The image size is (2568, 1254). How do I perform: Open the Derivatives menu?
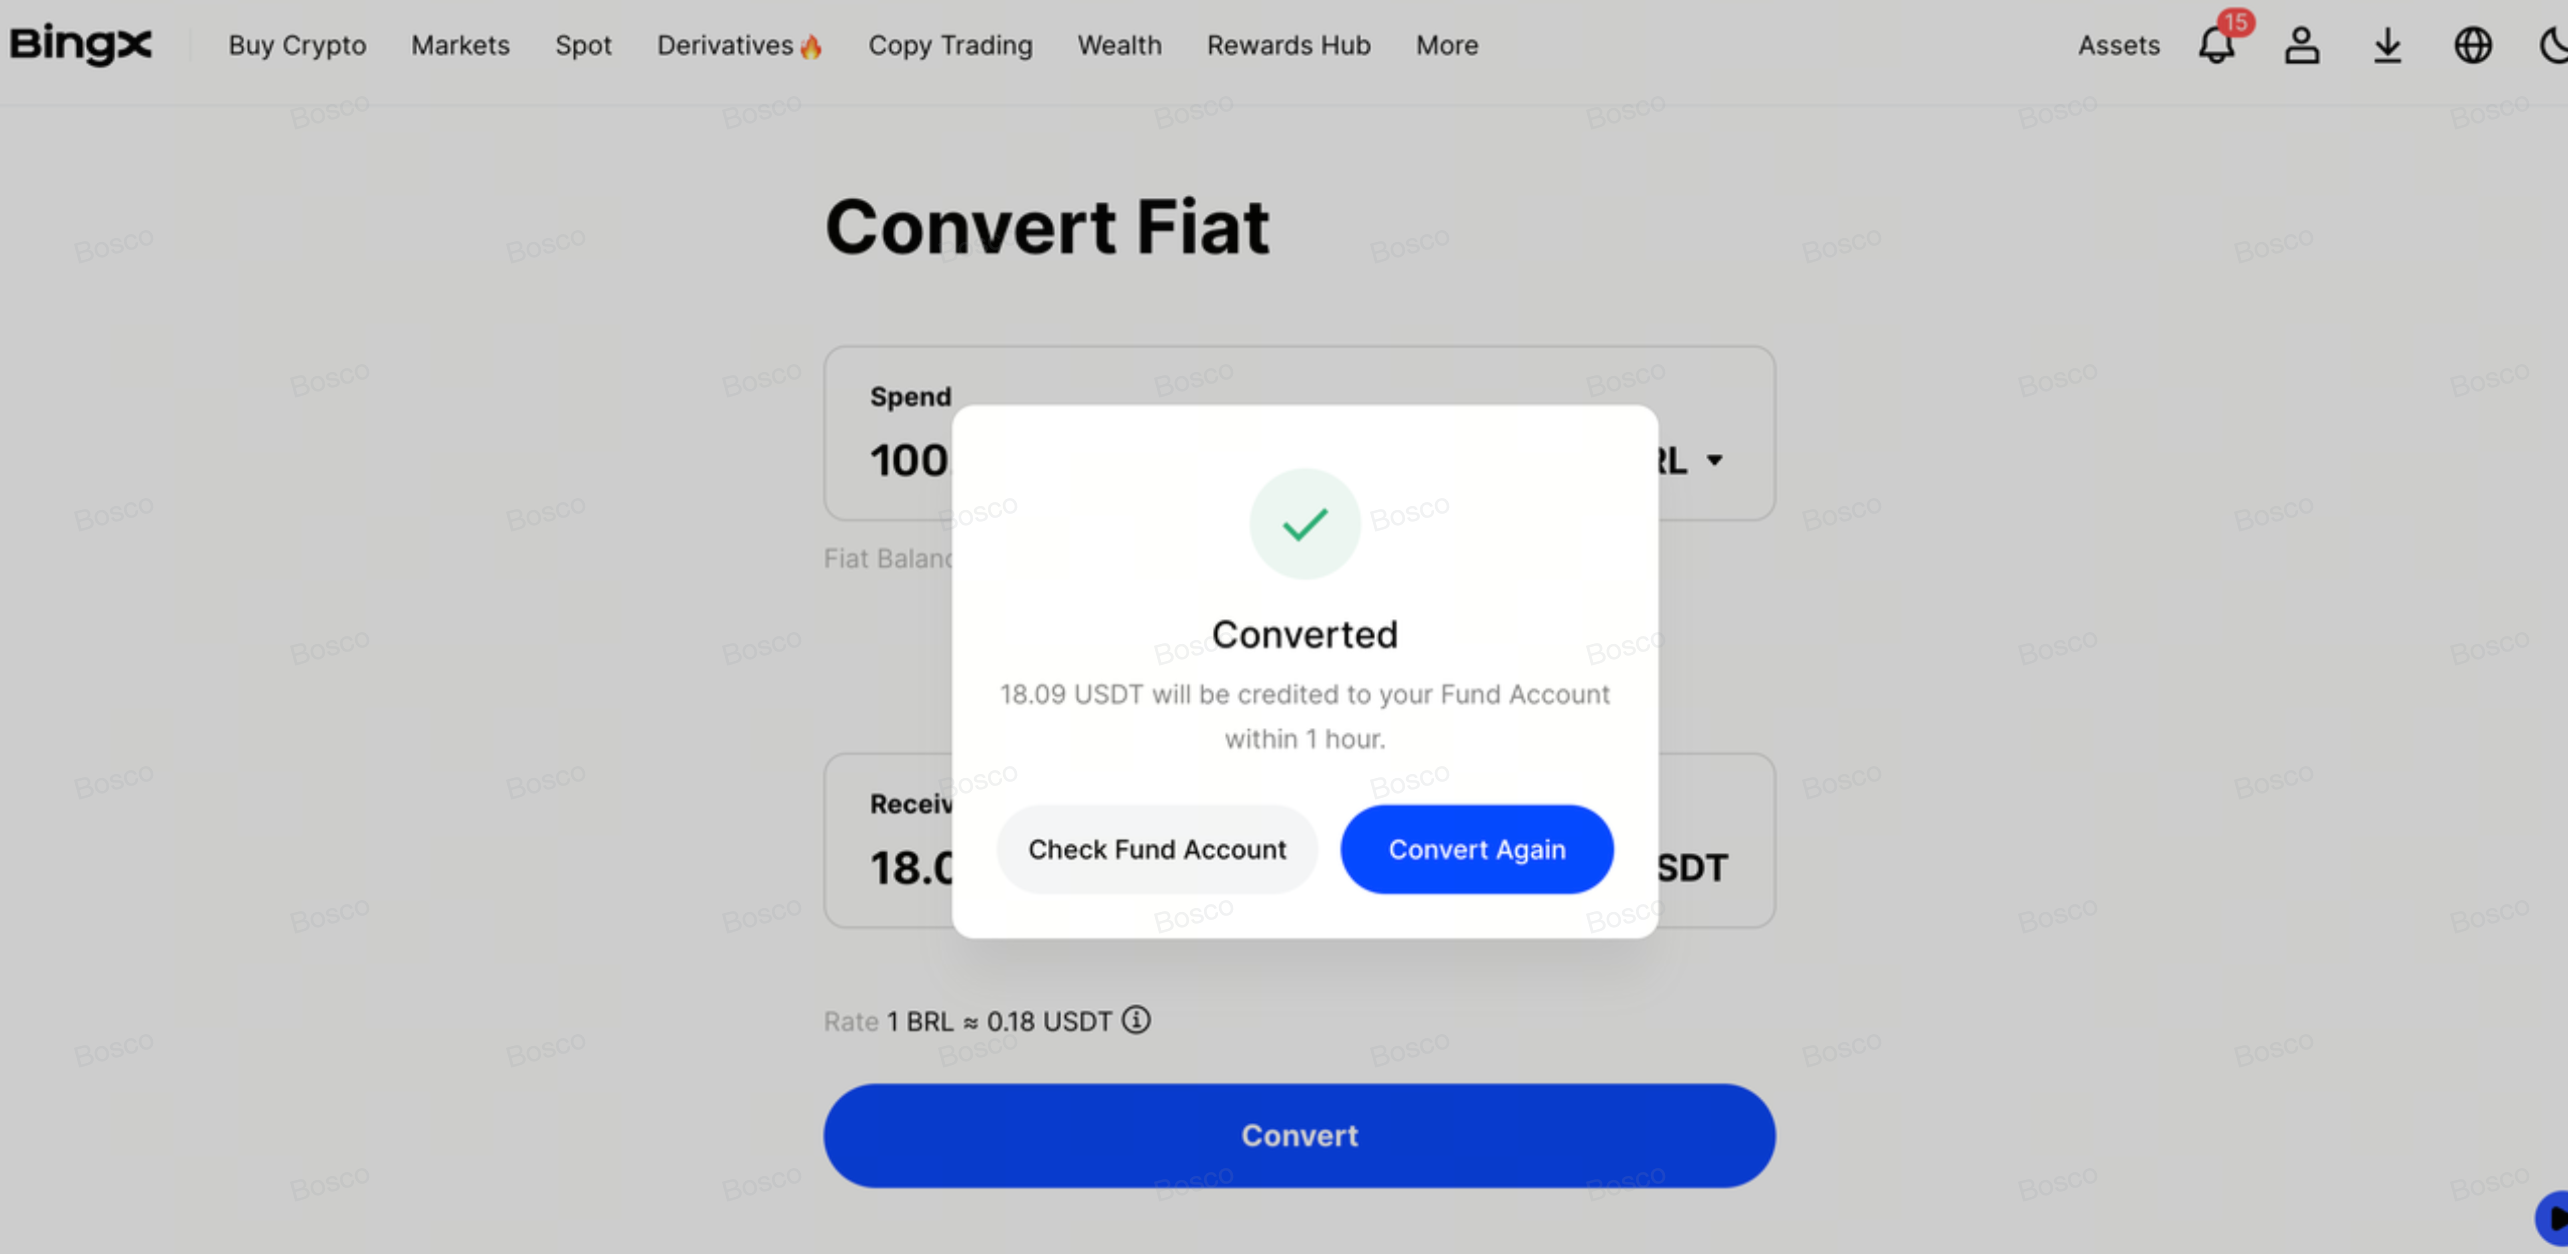tap(738, 45)
